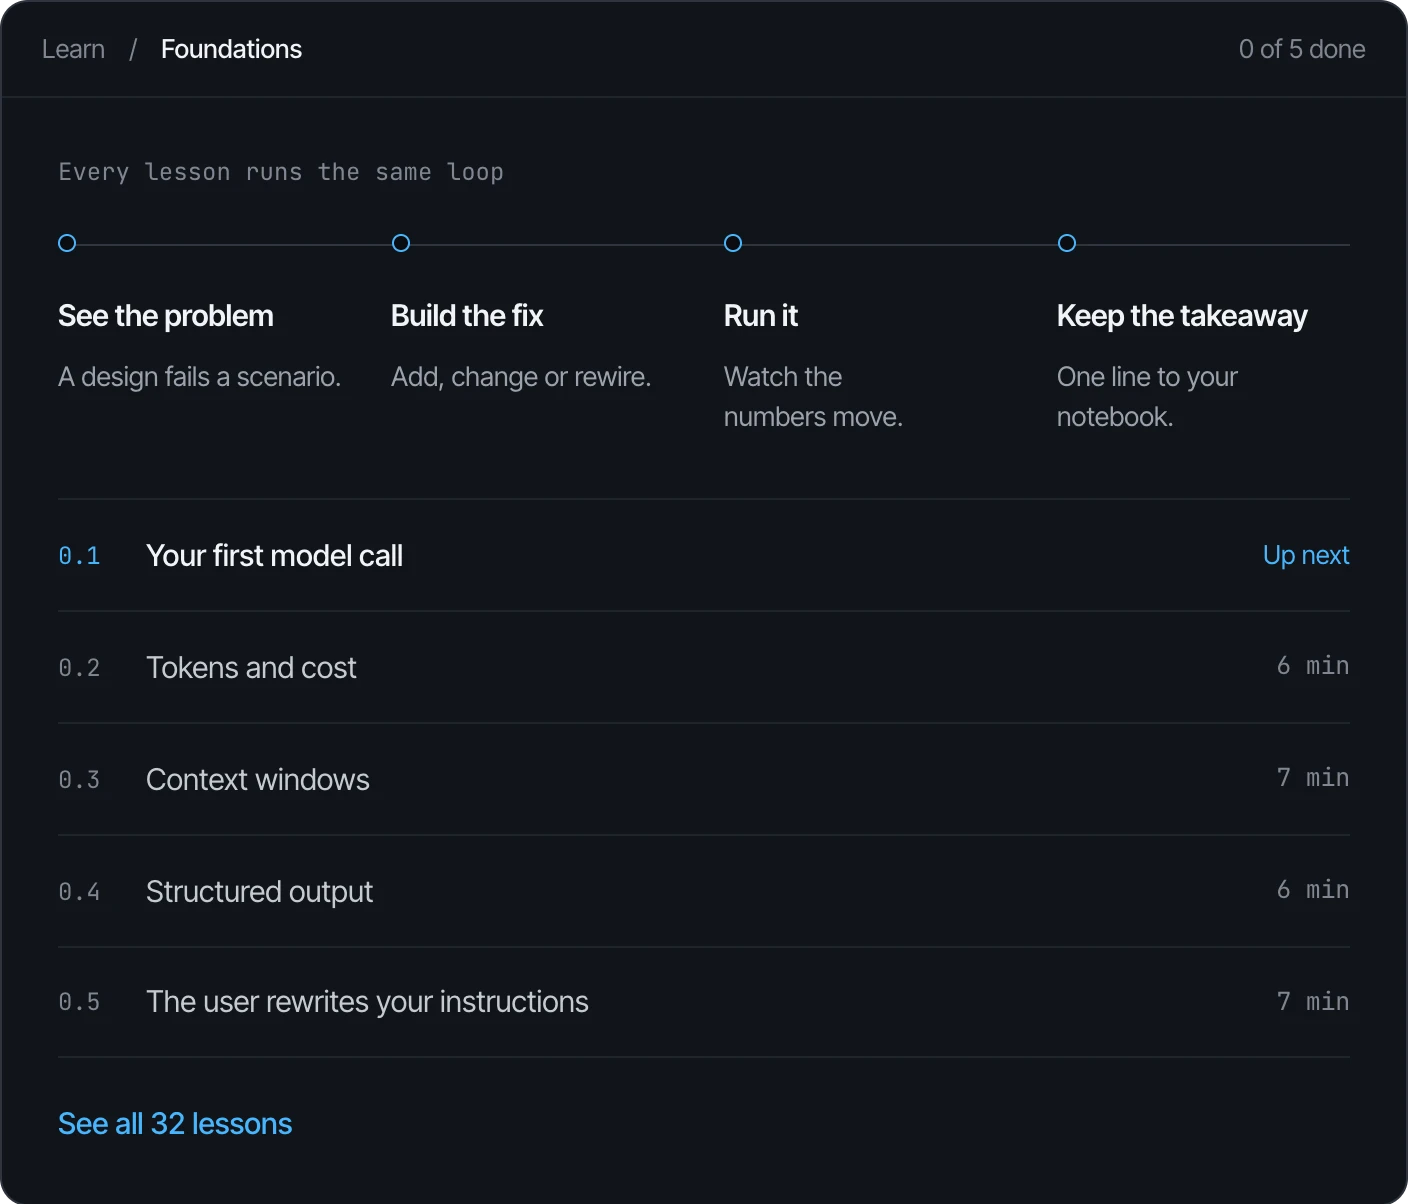Open the 'Tokens and cost' lesson
The width and height of the screenshot is (1408, 1204).
click(704, 668)
